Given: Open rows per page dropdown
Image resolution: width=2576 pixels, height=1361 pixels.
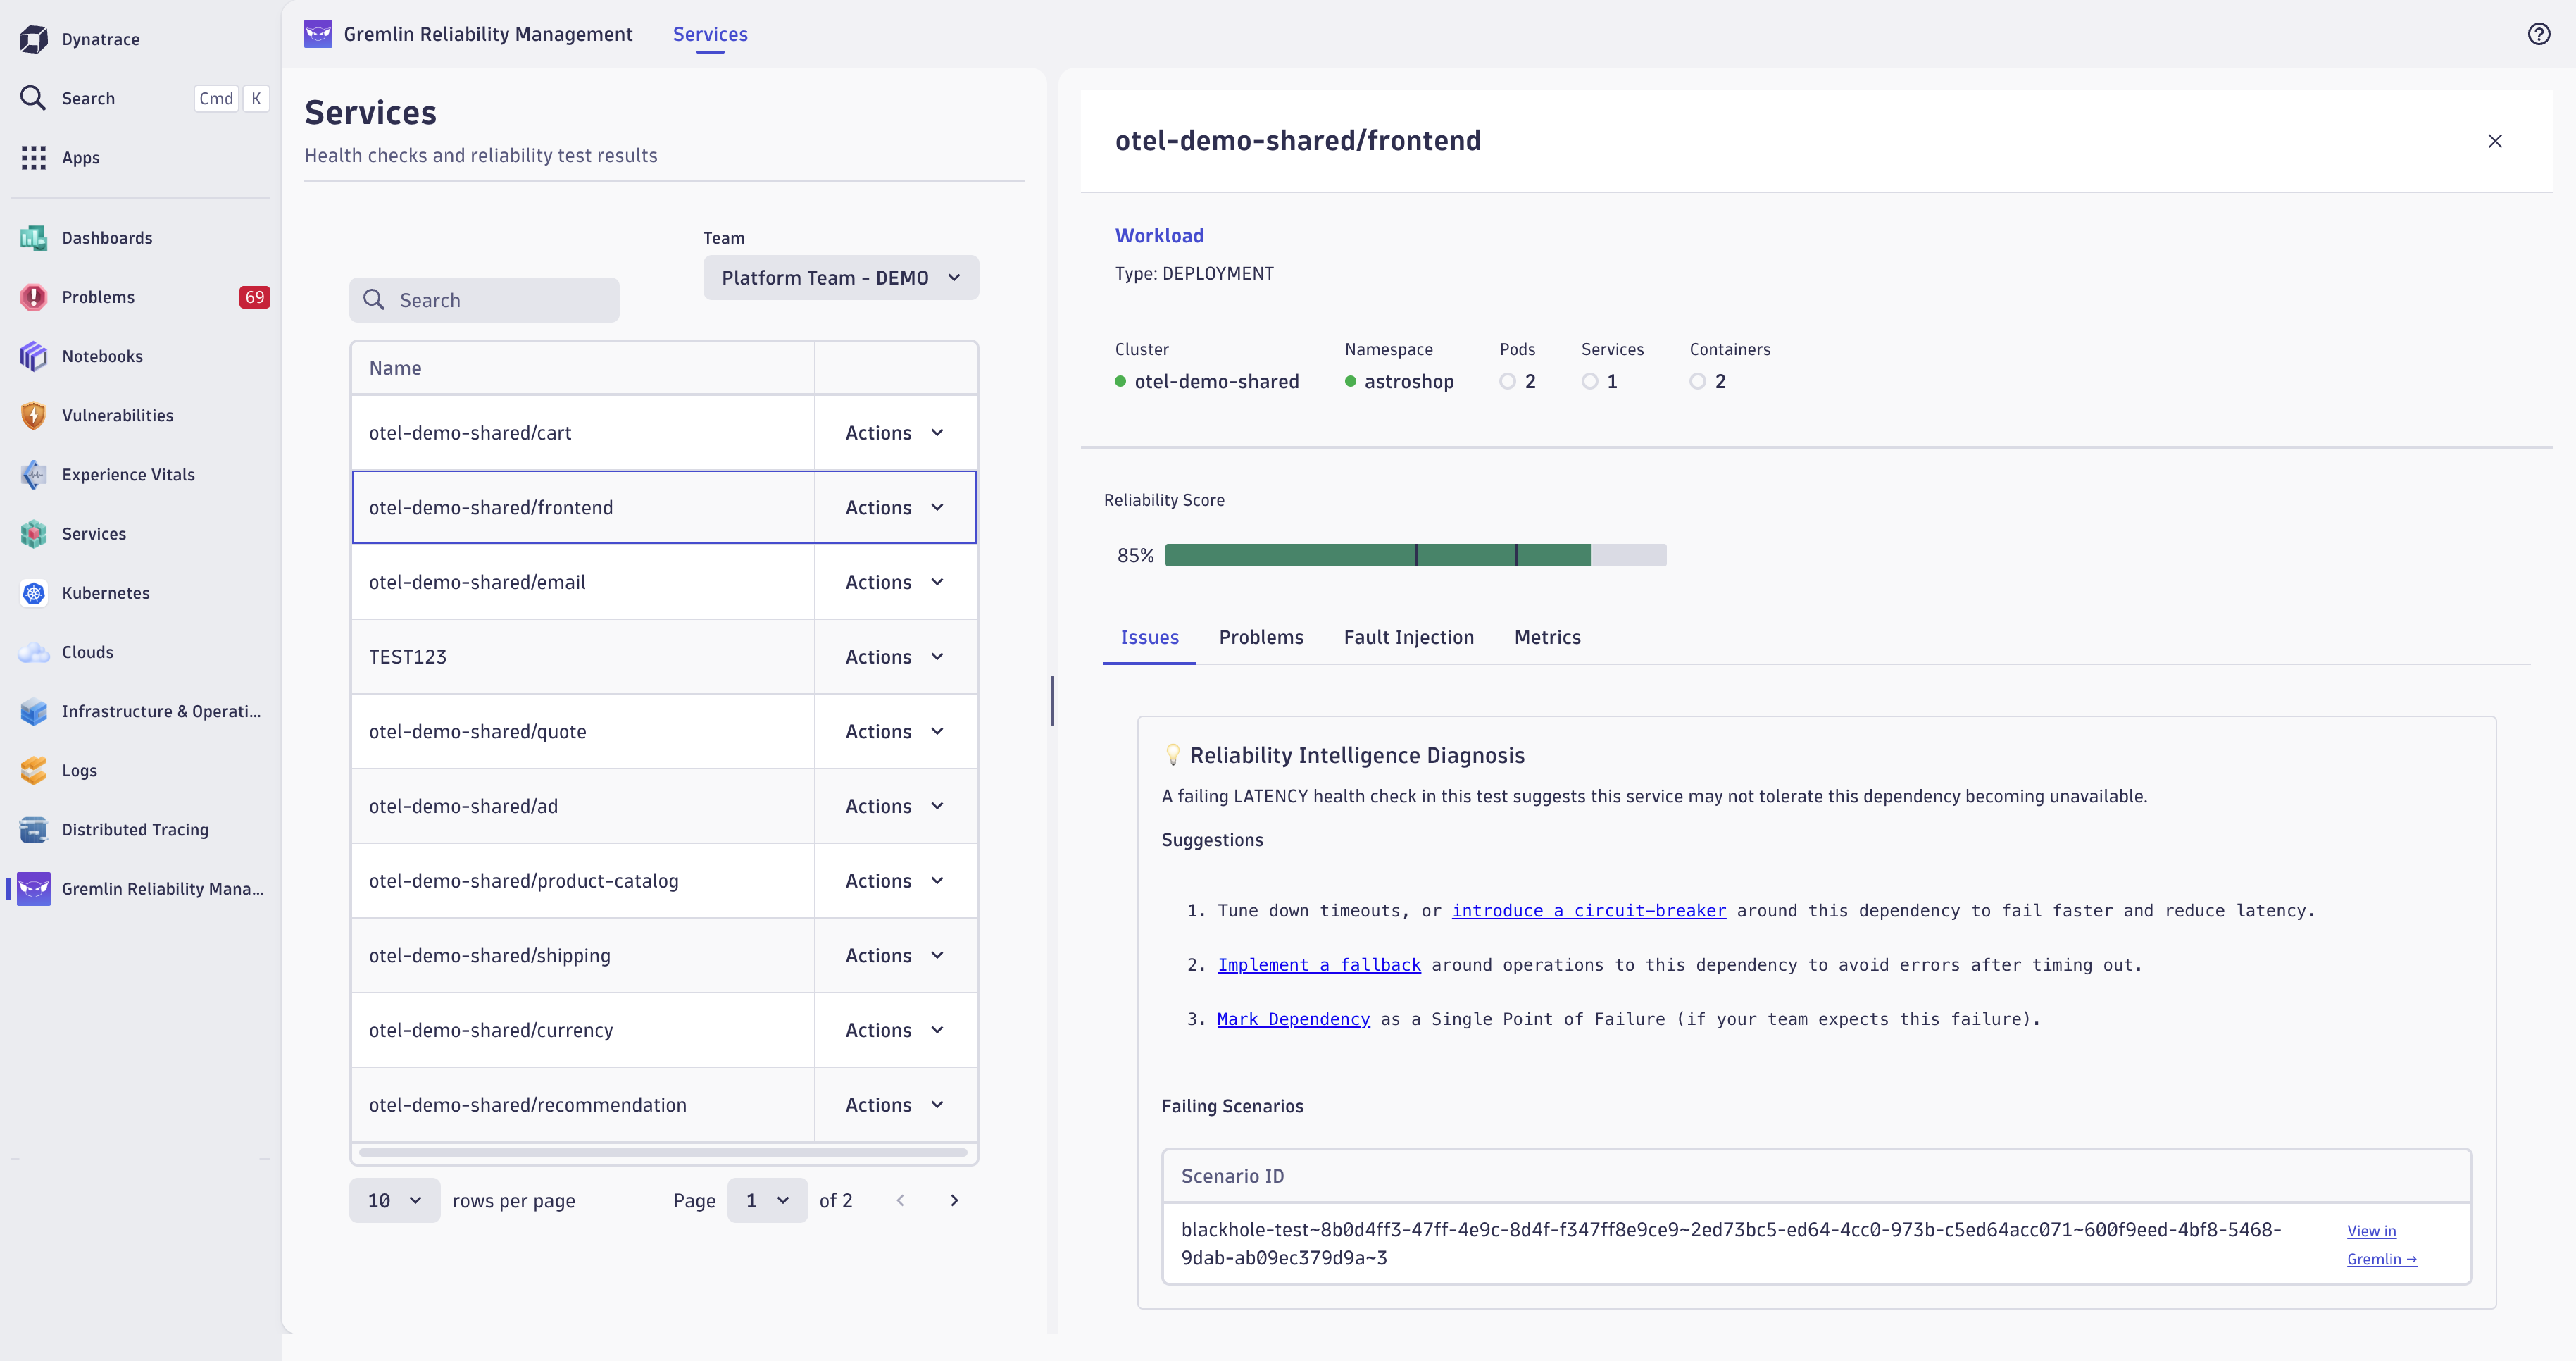Looking at the screenshot, I should point(394,1200).
